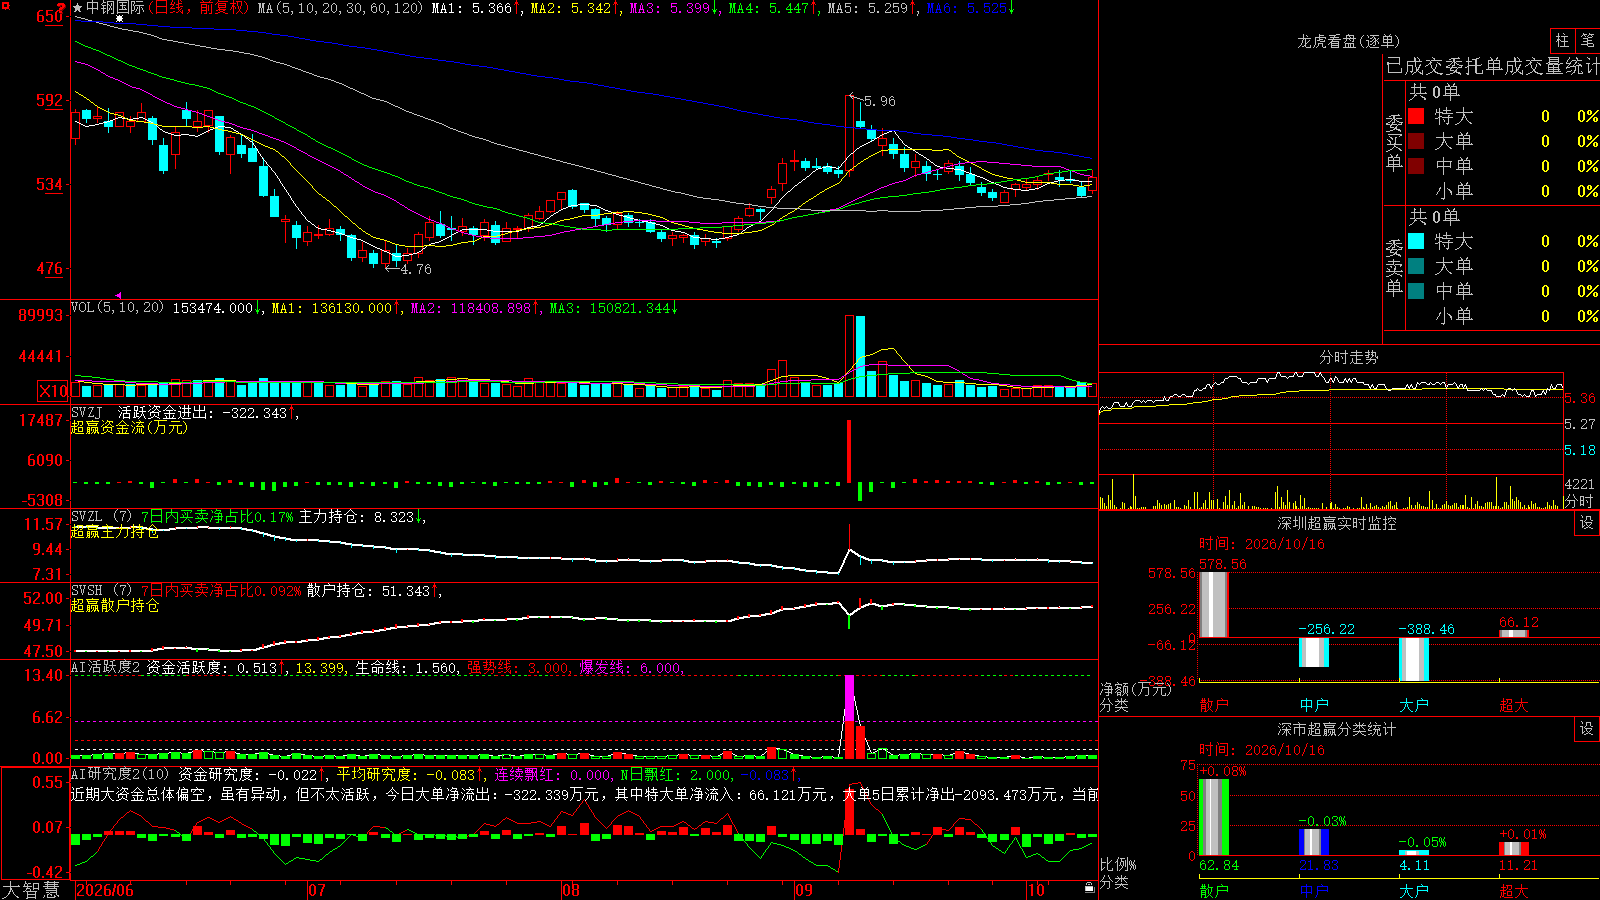Click the magenta arrow marker above VOL label

(x=119, y=296)
